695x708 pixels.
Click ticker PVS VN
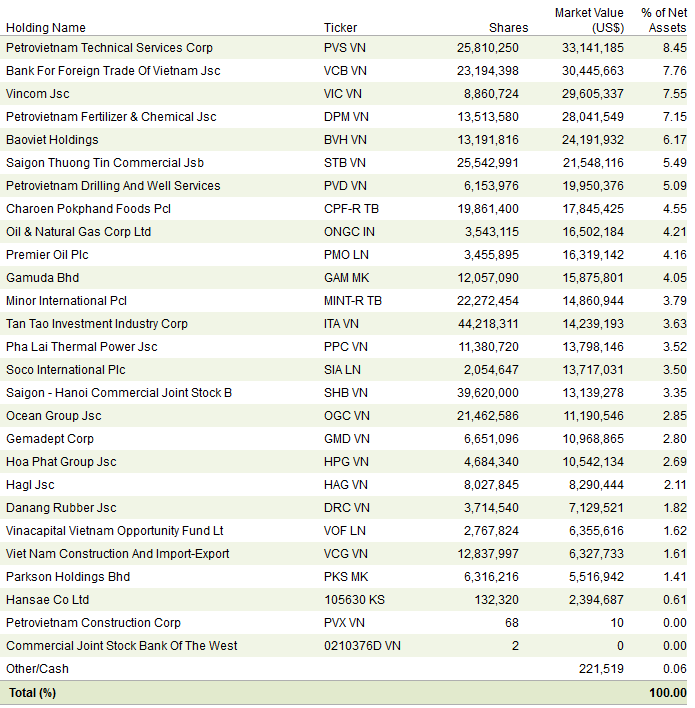[345, 48]
